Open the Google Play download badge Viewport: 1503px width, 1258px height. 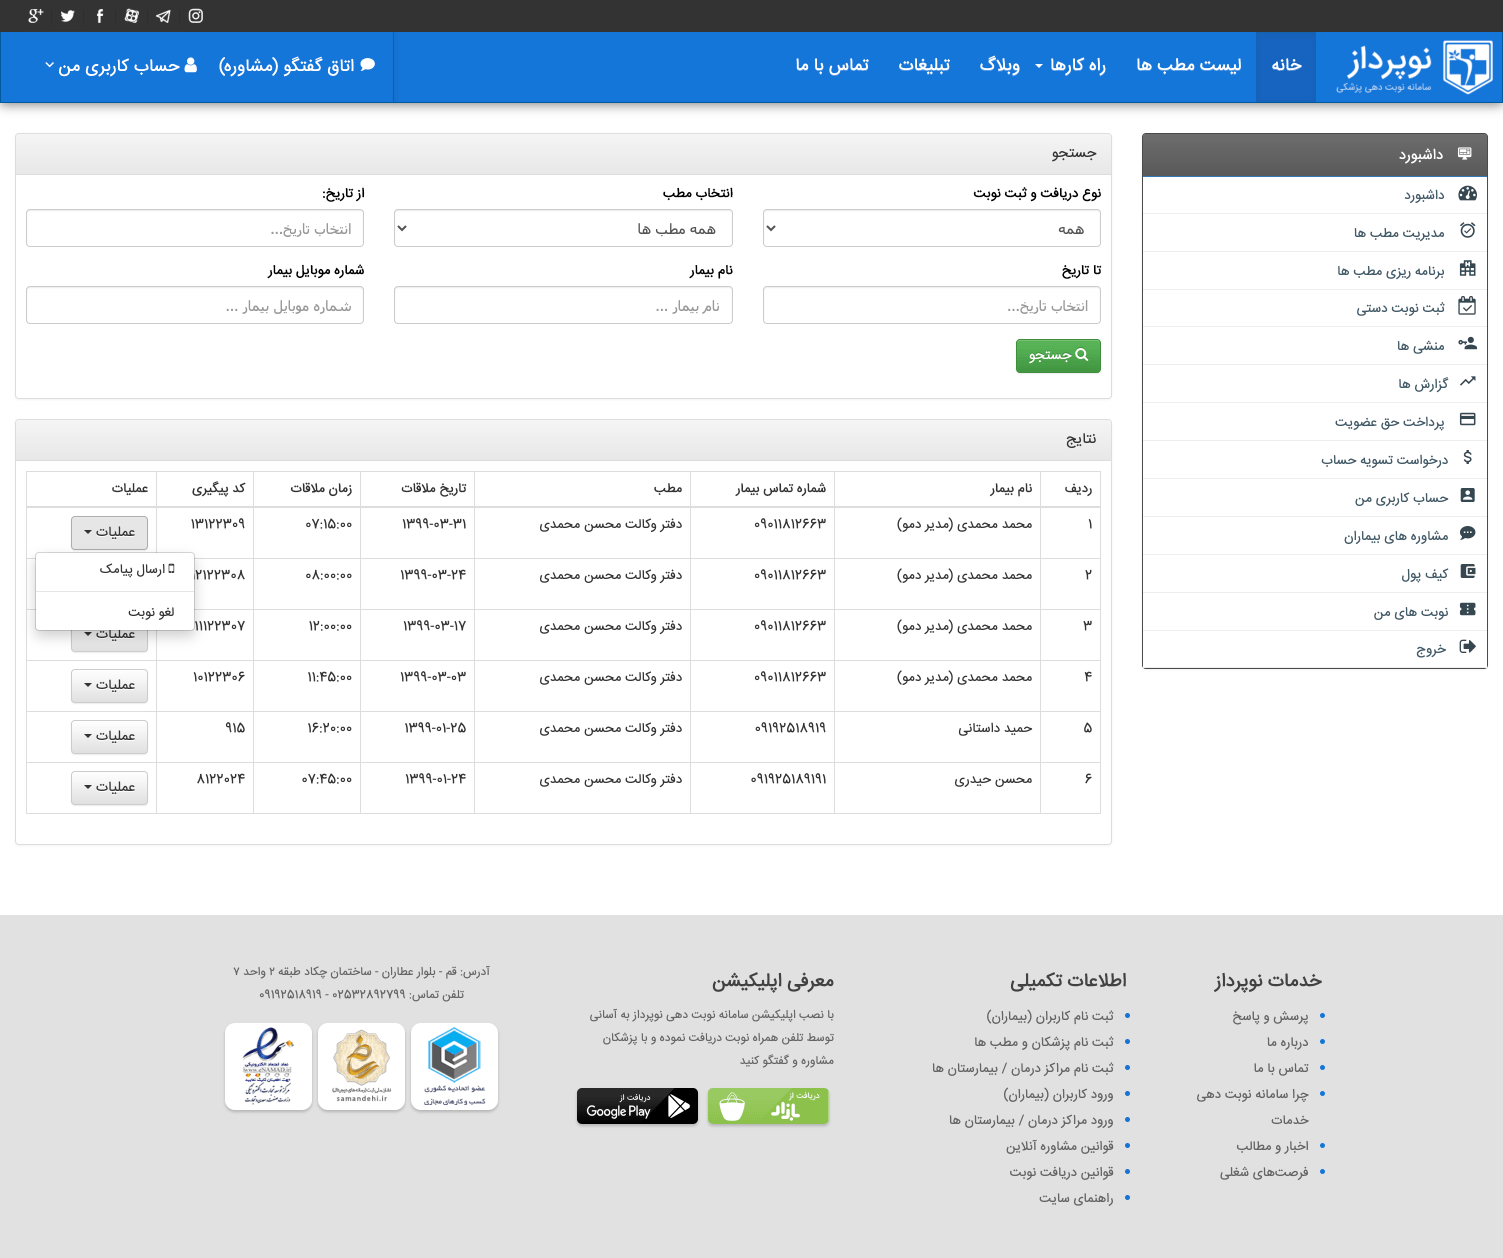point(637,1106)
